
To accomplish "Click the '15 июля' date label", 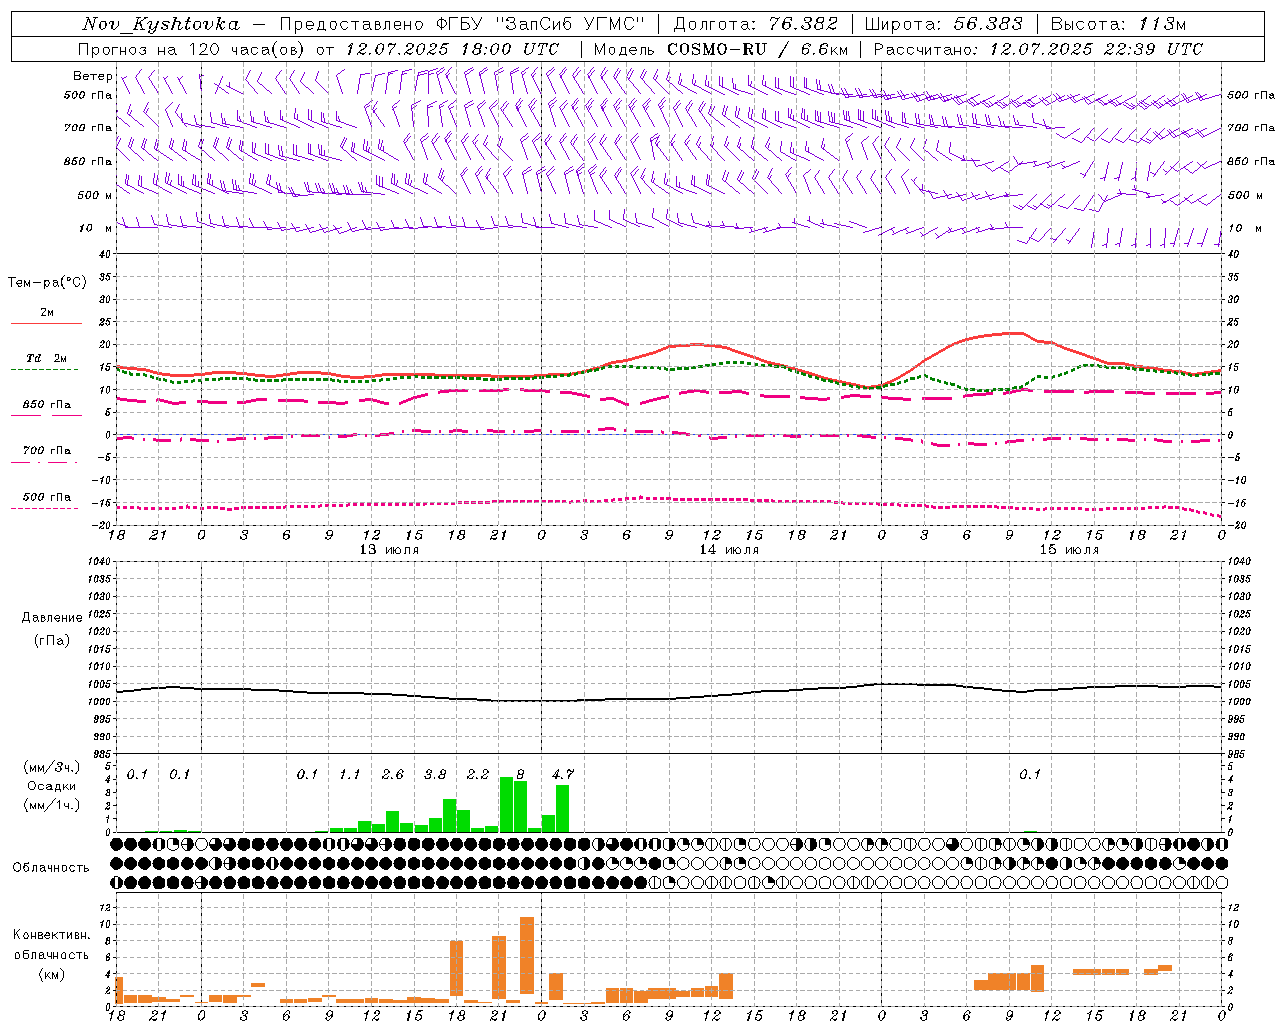I will [x=1069, y=550].
